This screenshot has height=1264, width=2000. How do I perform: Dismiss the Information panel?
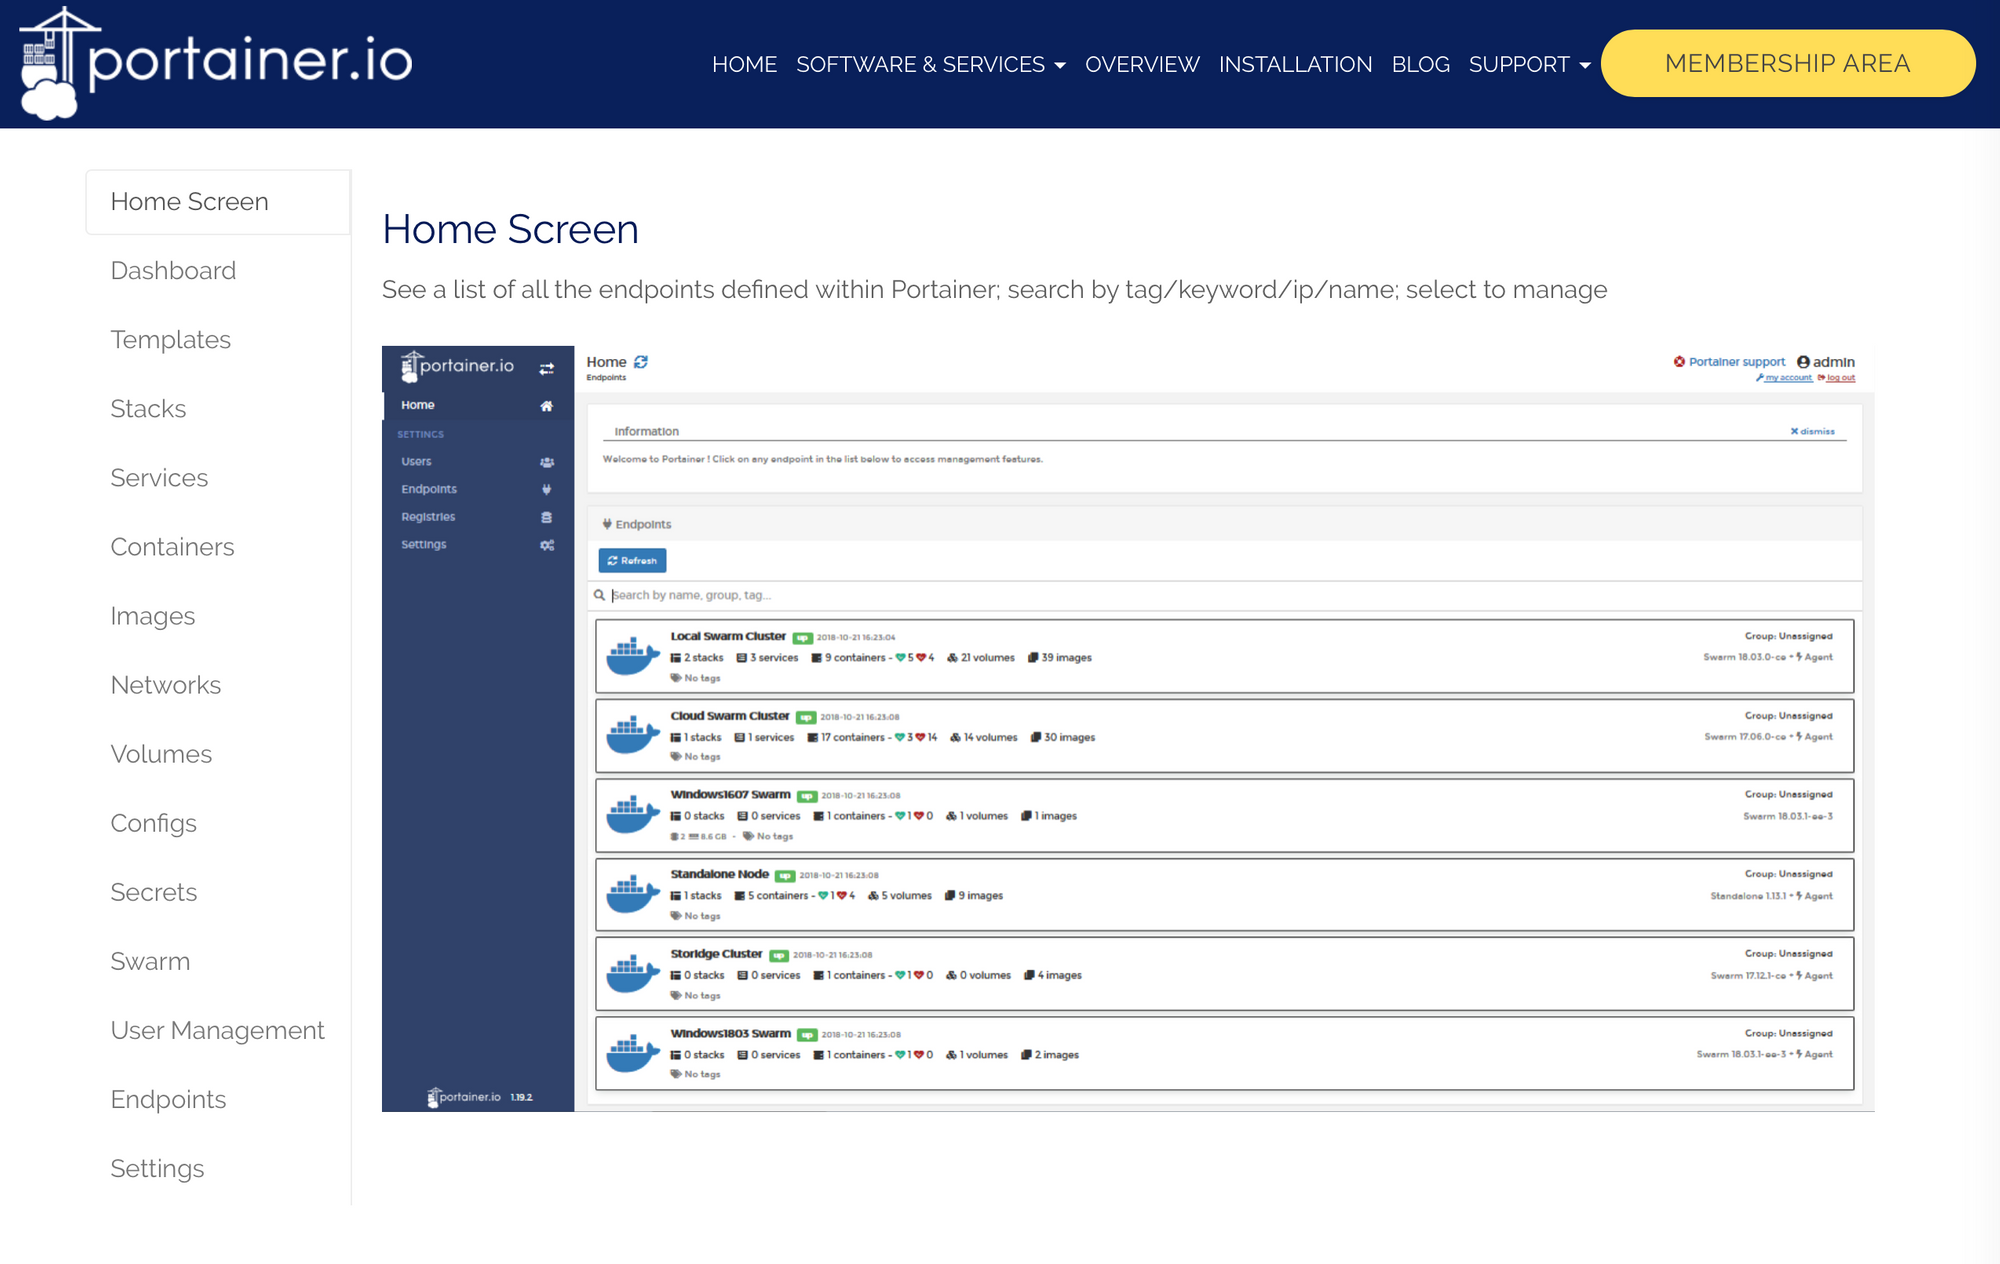click(1812, 432)
